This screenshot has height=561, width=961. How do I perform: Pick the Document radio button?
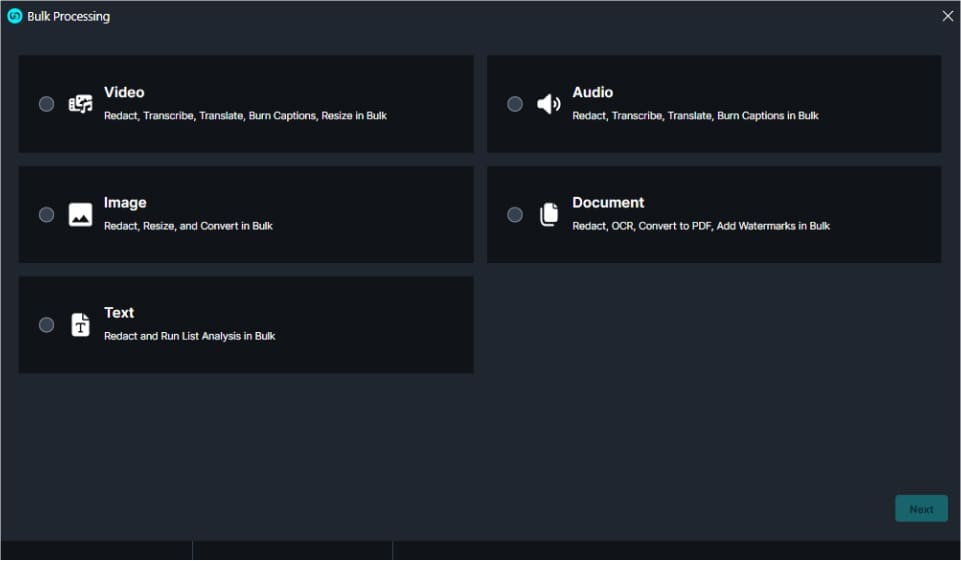(x=514, y=214)
